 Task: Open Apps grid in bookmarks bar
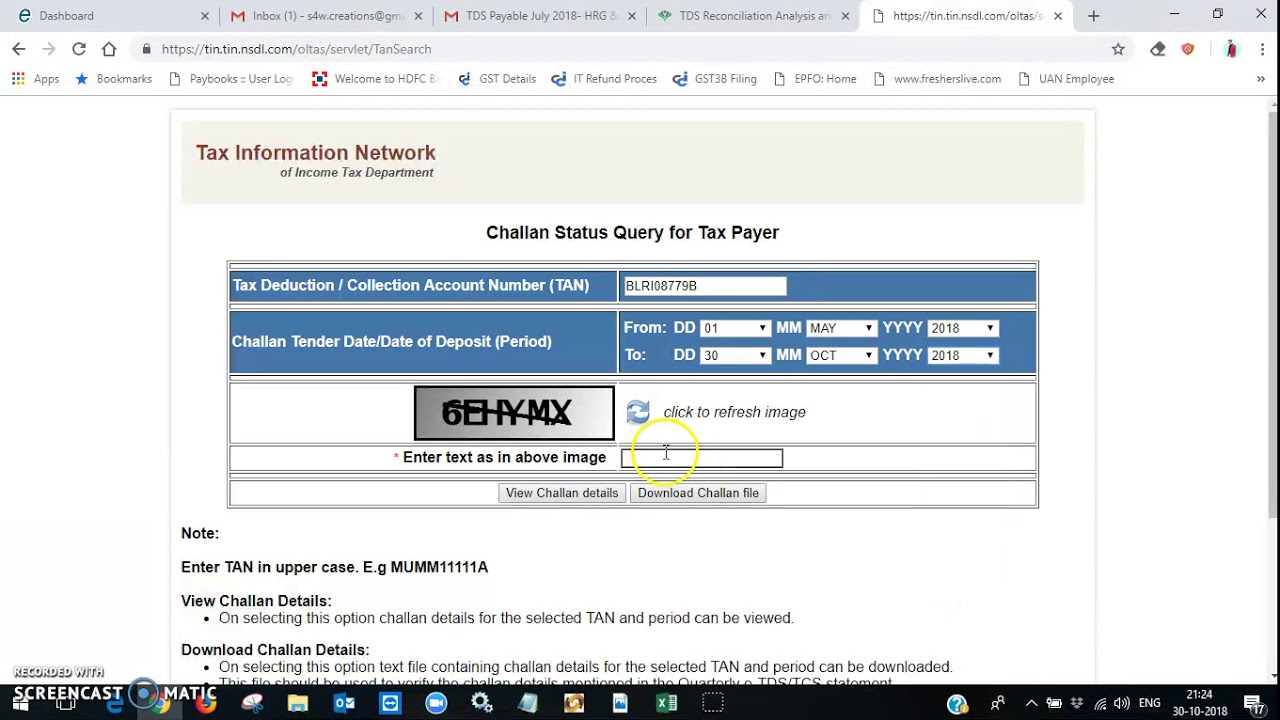pyautogui.click(x=35, y=79)
